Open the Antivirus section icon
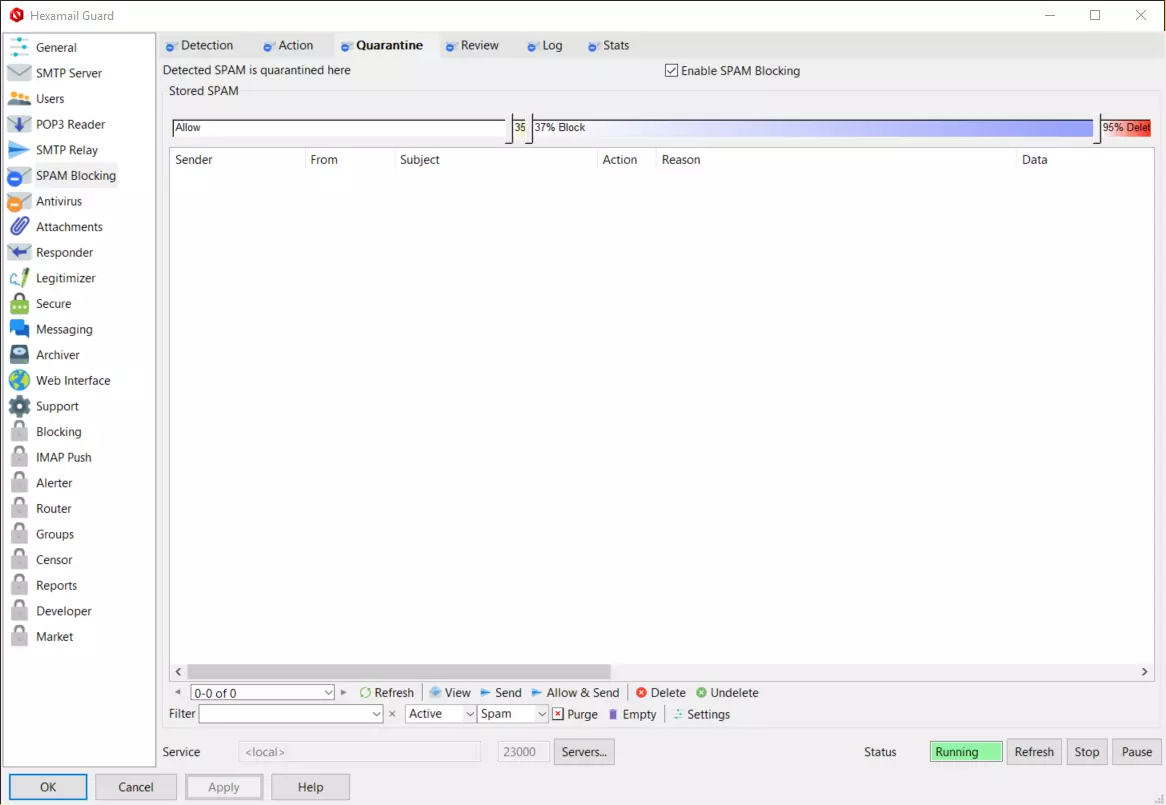 (19, 202)
